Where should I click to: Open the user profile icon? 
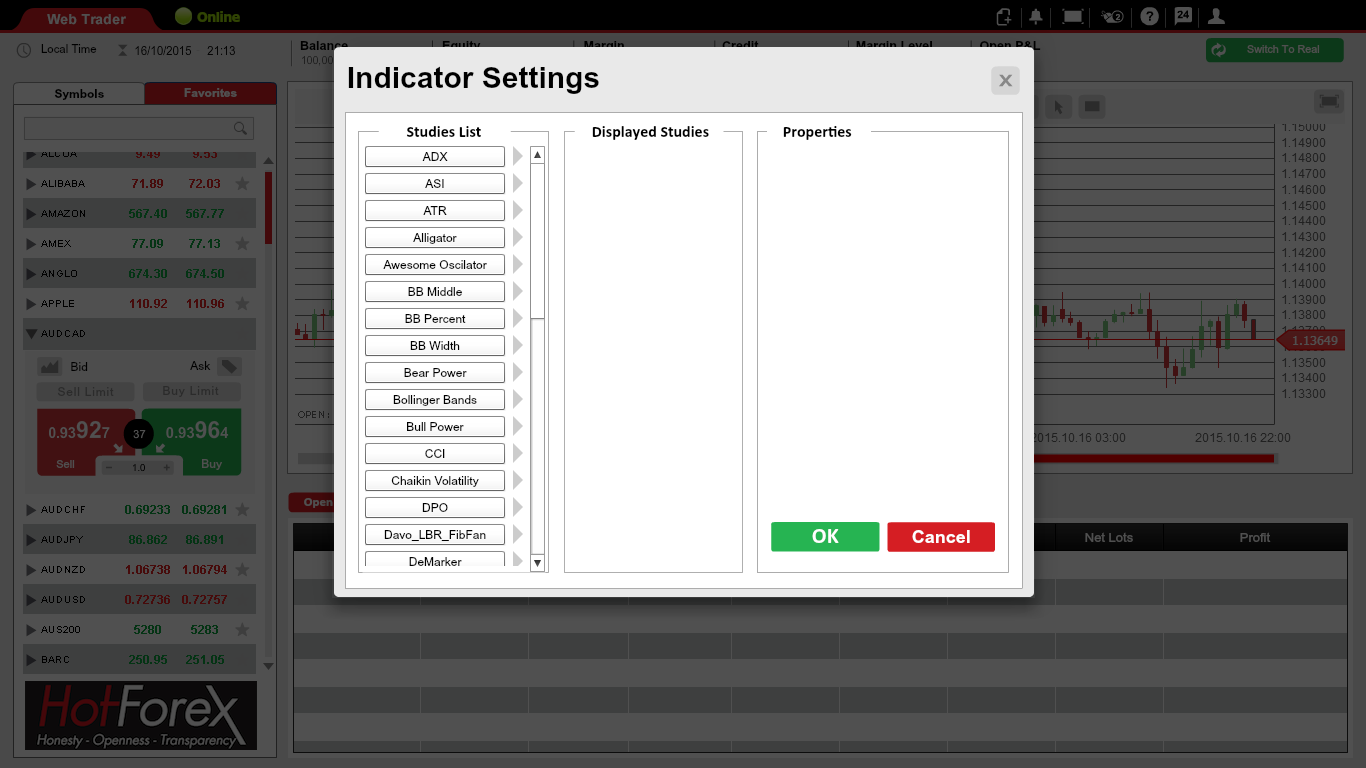(x=1216, y=16)
